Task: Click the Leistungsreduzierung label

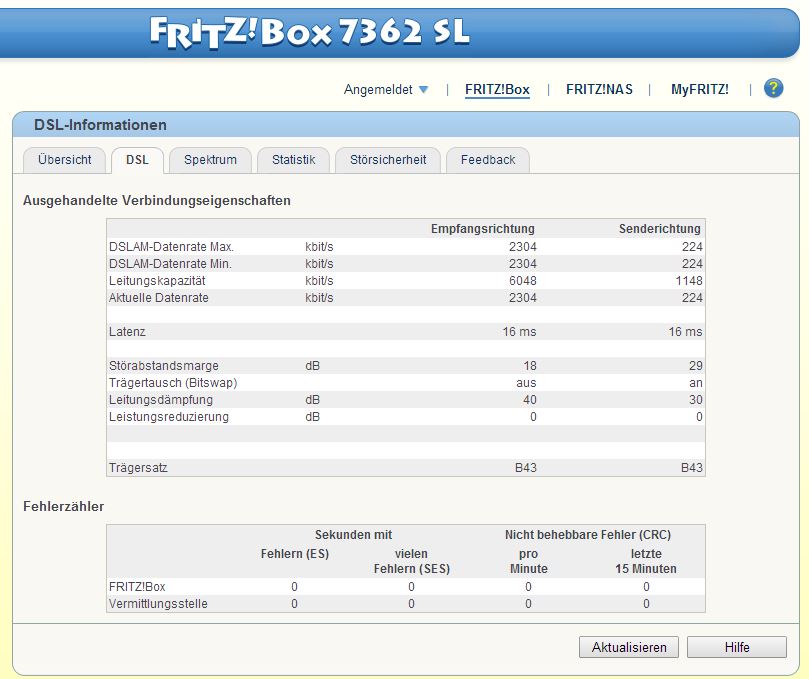Action: (x=169, y=417)
